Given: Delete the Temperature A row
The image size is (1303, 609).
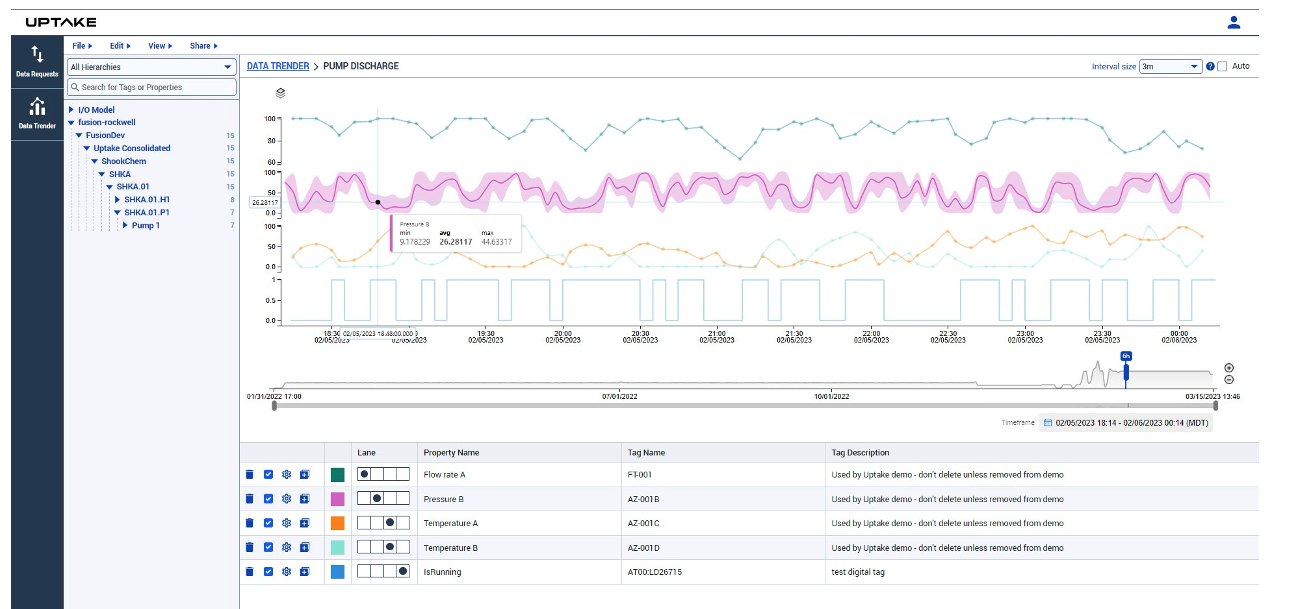Looking at the screenshot, I should point(250,523).
